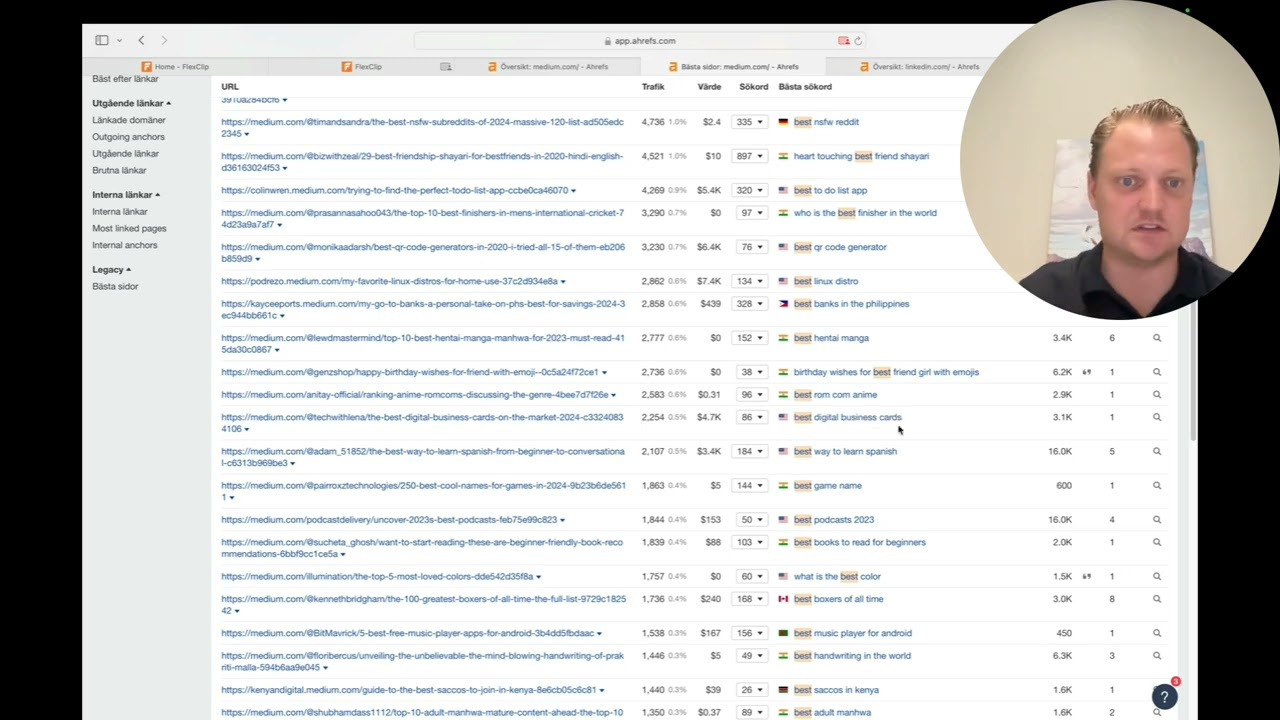Switch to the second FlexClip tab

click(x=362, y=67)
